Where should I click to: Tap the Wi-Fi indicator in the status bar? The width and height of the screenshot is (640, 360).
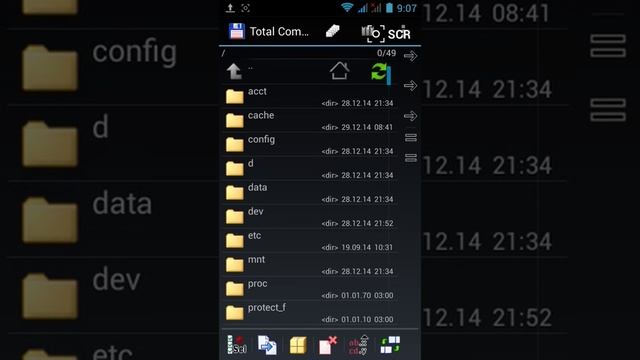pyautogui.click(x=347, y=7)
